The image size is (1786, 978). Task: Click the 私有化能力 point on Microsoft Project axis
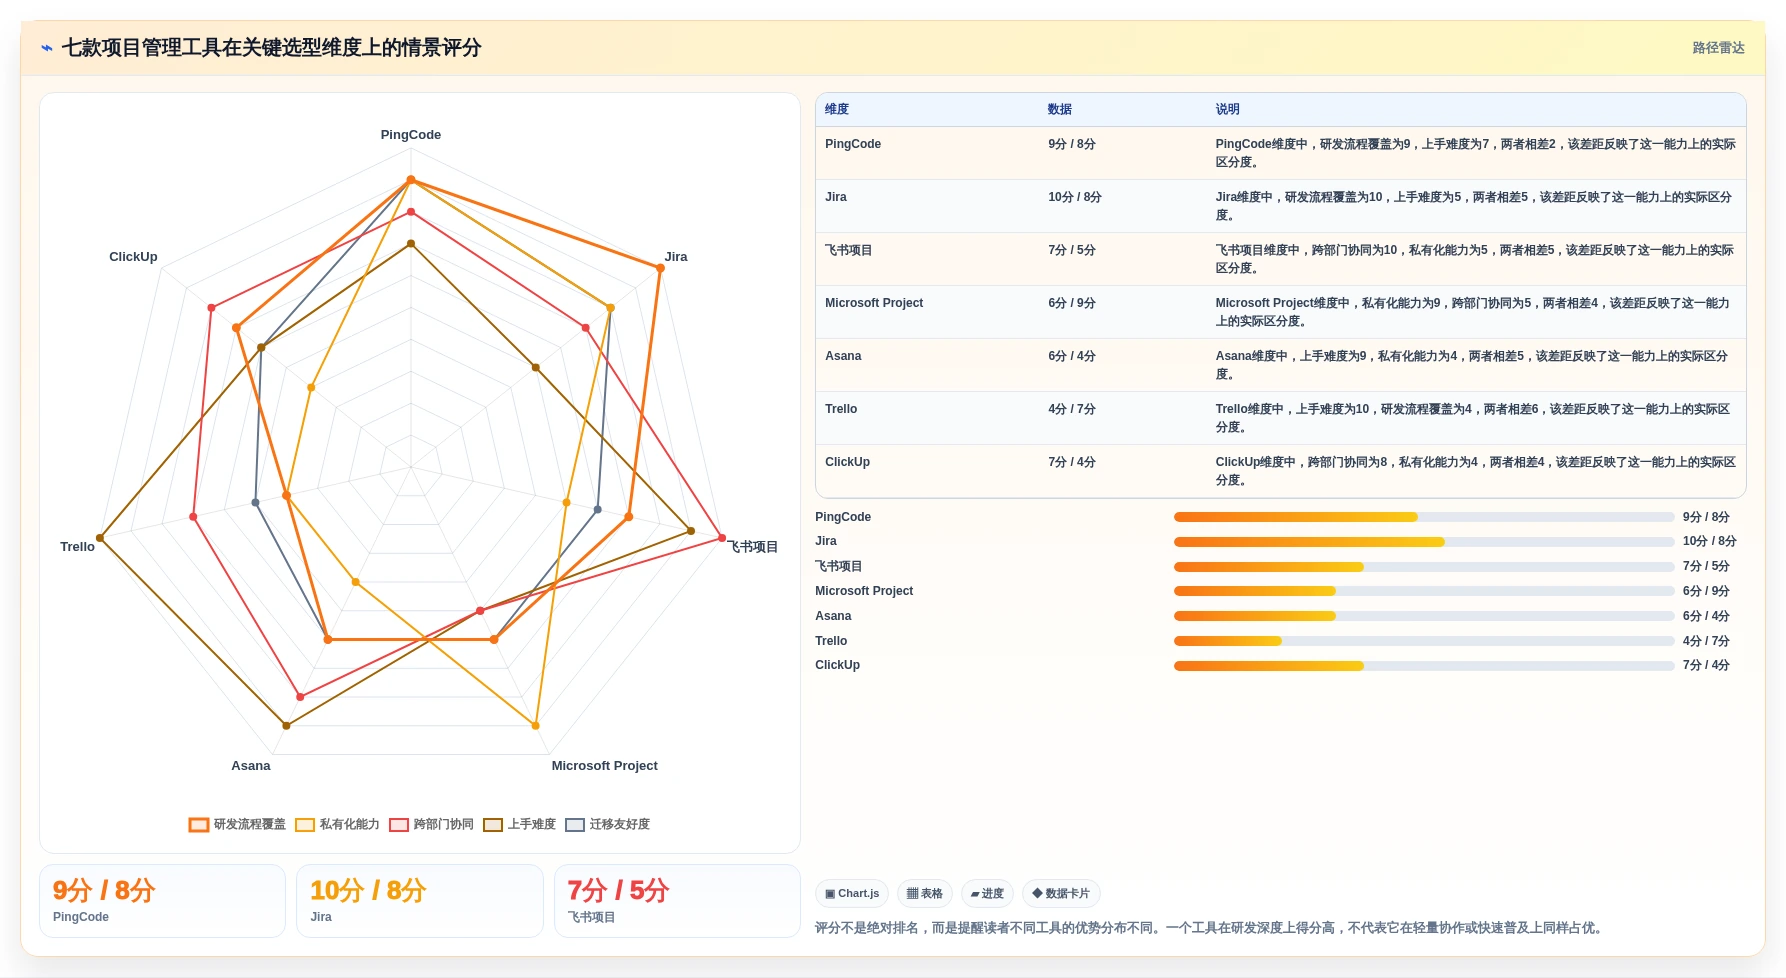click(x=536, y=726)
